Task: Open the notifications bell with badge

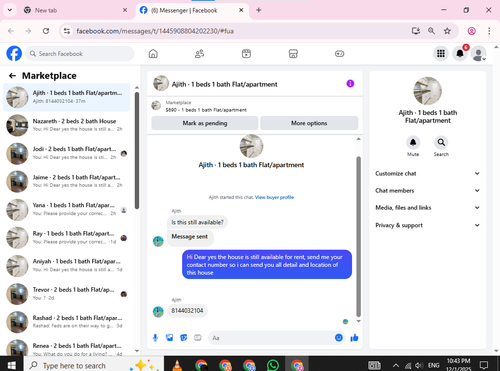Action: pos(460,53)
